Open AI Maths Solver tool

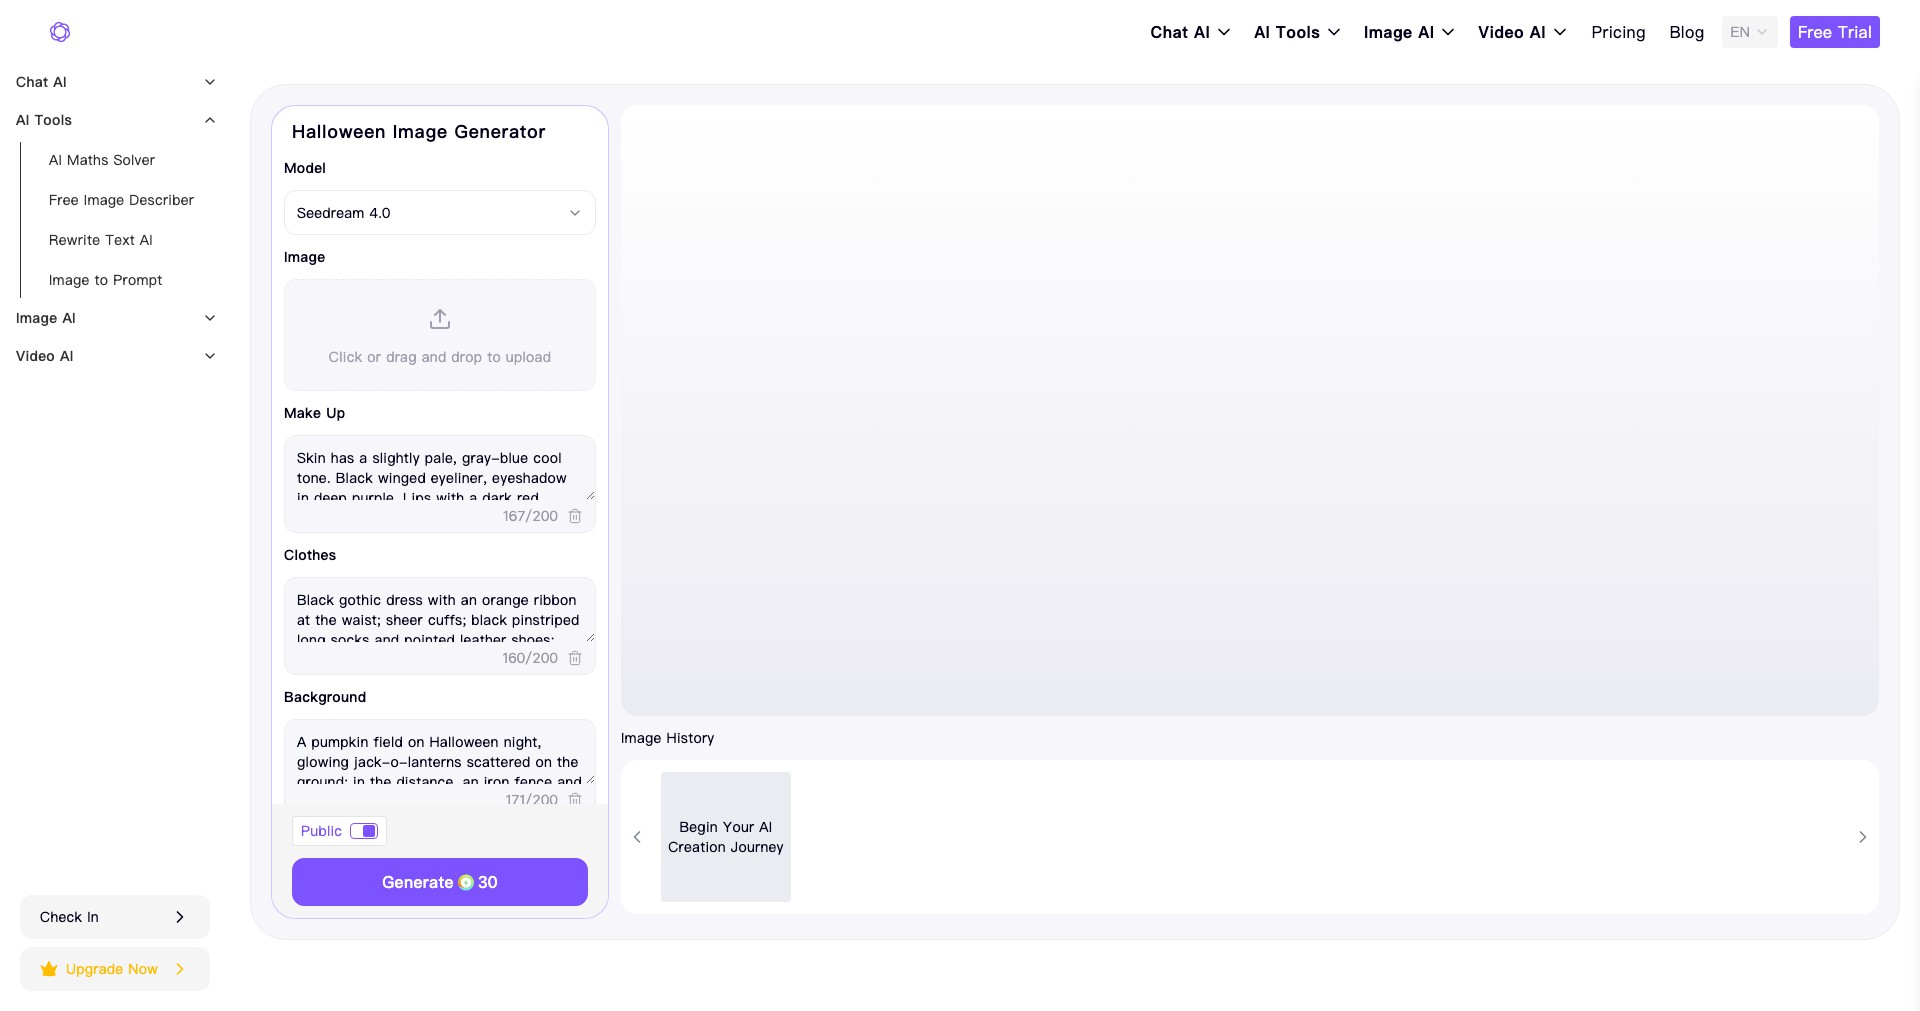click(x=102, y=160)
